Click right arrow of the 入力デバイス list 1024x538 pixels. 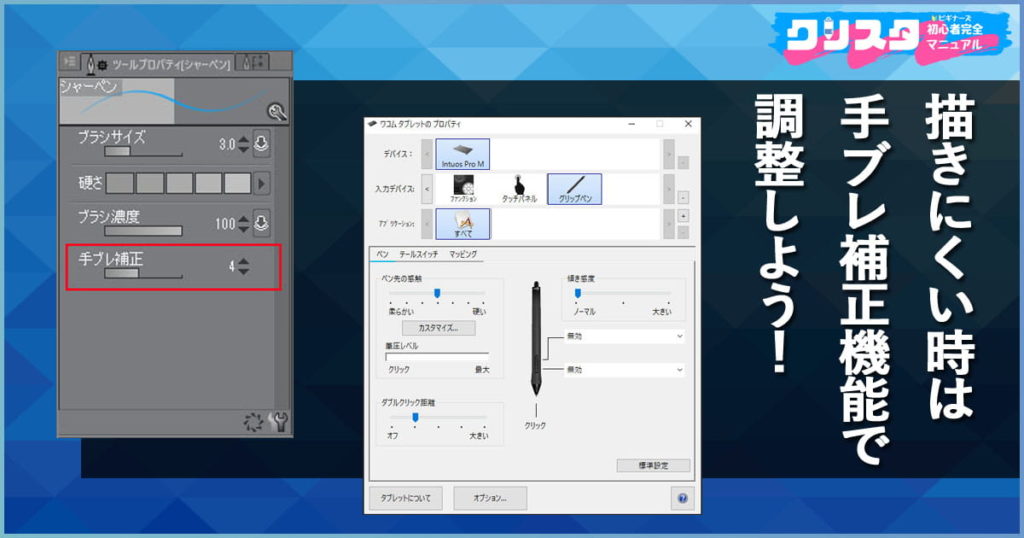(x=669, y=189)
